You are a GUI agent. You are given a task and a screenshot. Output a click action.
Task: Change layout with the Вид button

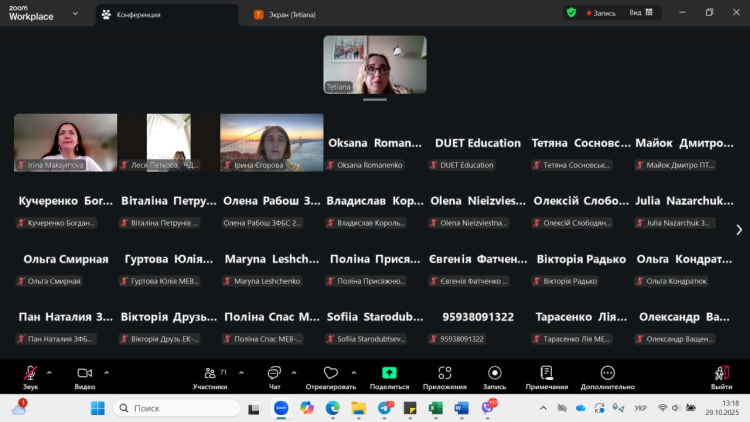tap(644, 13)
